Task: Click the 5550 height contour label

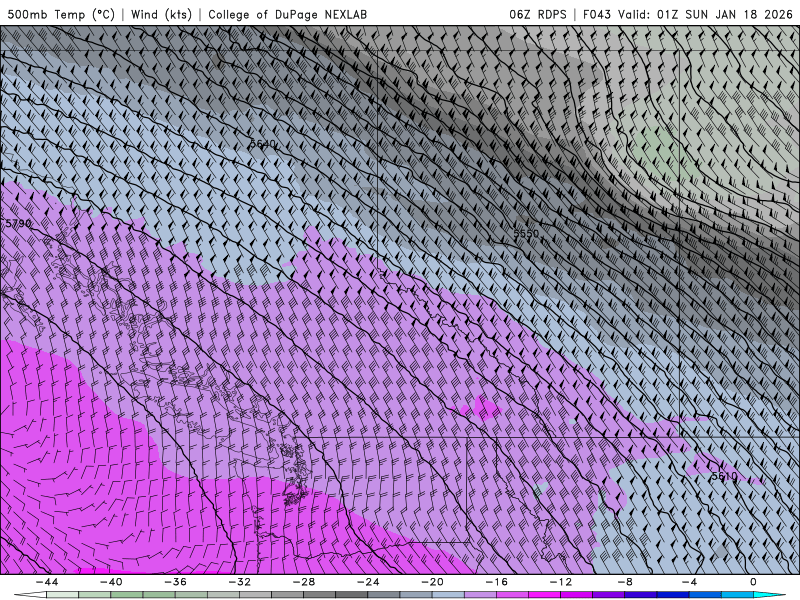Action: (x=526, y=234)
